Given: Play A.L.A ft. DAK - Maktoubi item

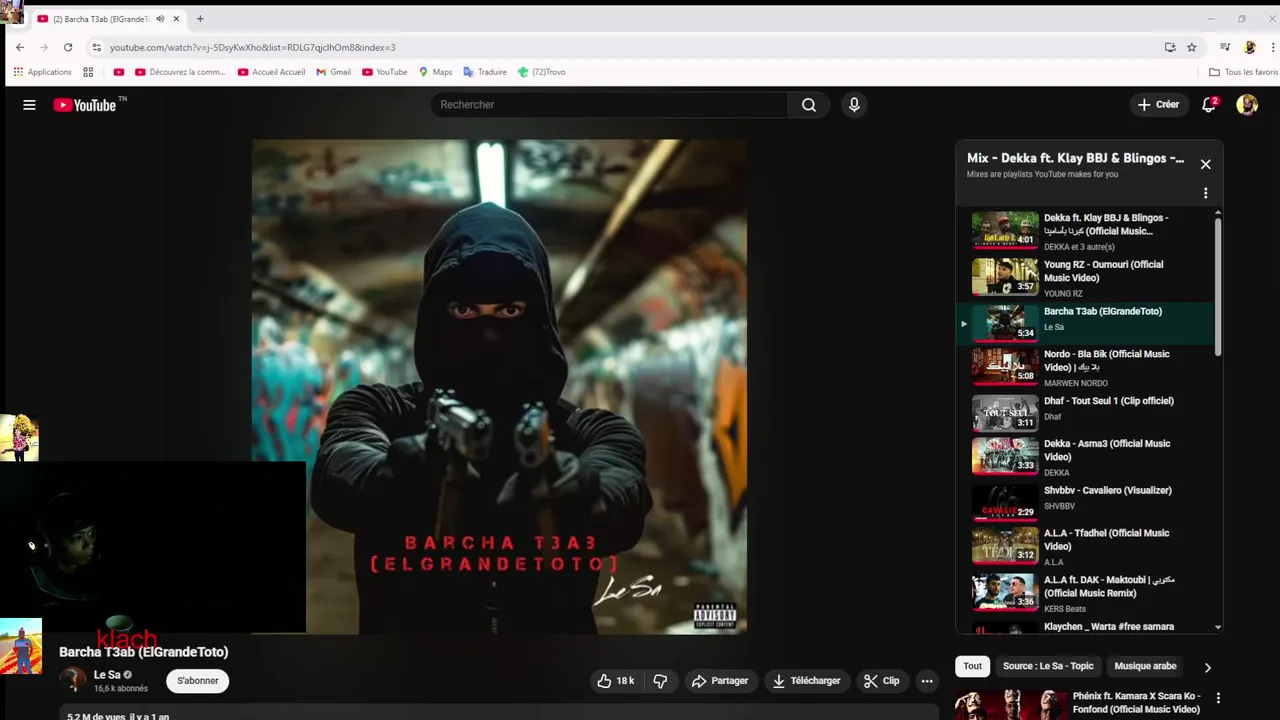Looking at the screenshot, I should (x=1085, y=592).
